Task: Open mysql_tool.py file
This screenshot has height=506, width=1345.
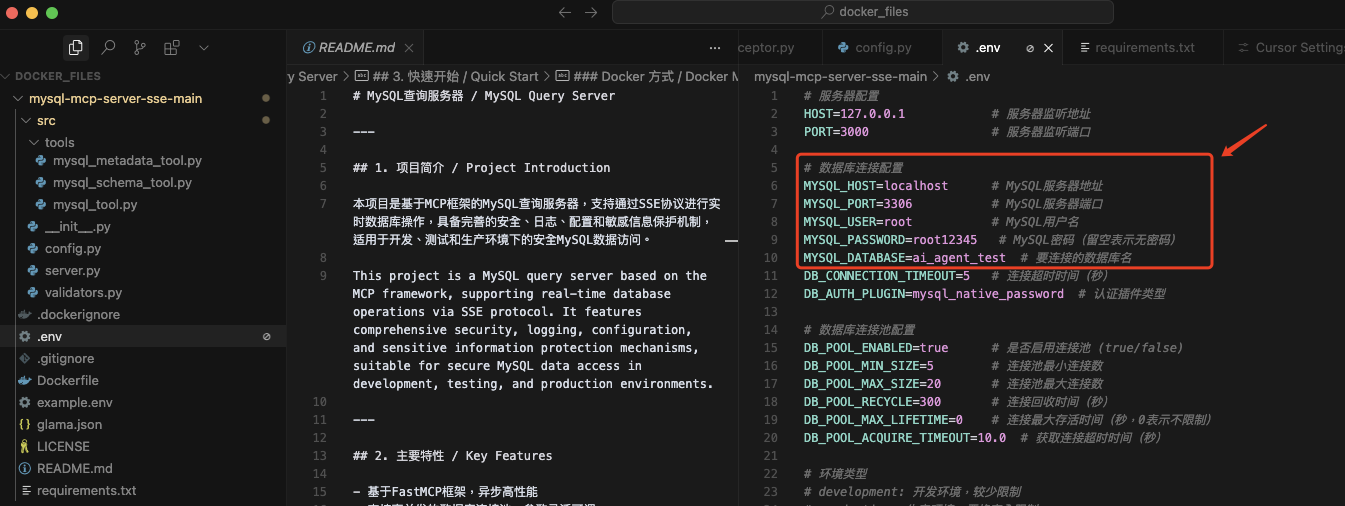Action: coord(95,204)
